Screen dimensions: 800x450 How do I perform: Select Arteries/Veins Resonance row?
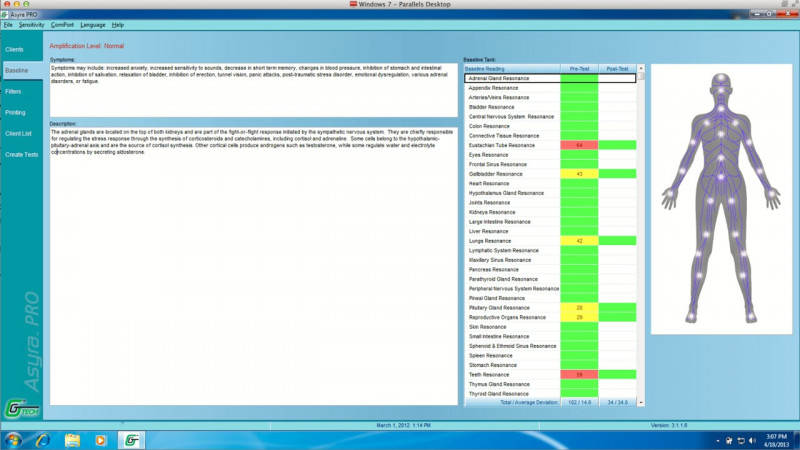tap(550, 97)
